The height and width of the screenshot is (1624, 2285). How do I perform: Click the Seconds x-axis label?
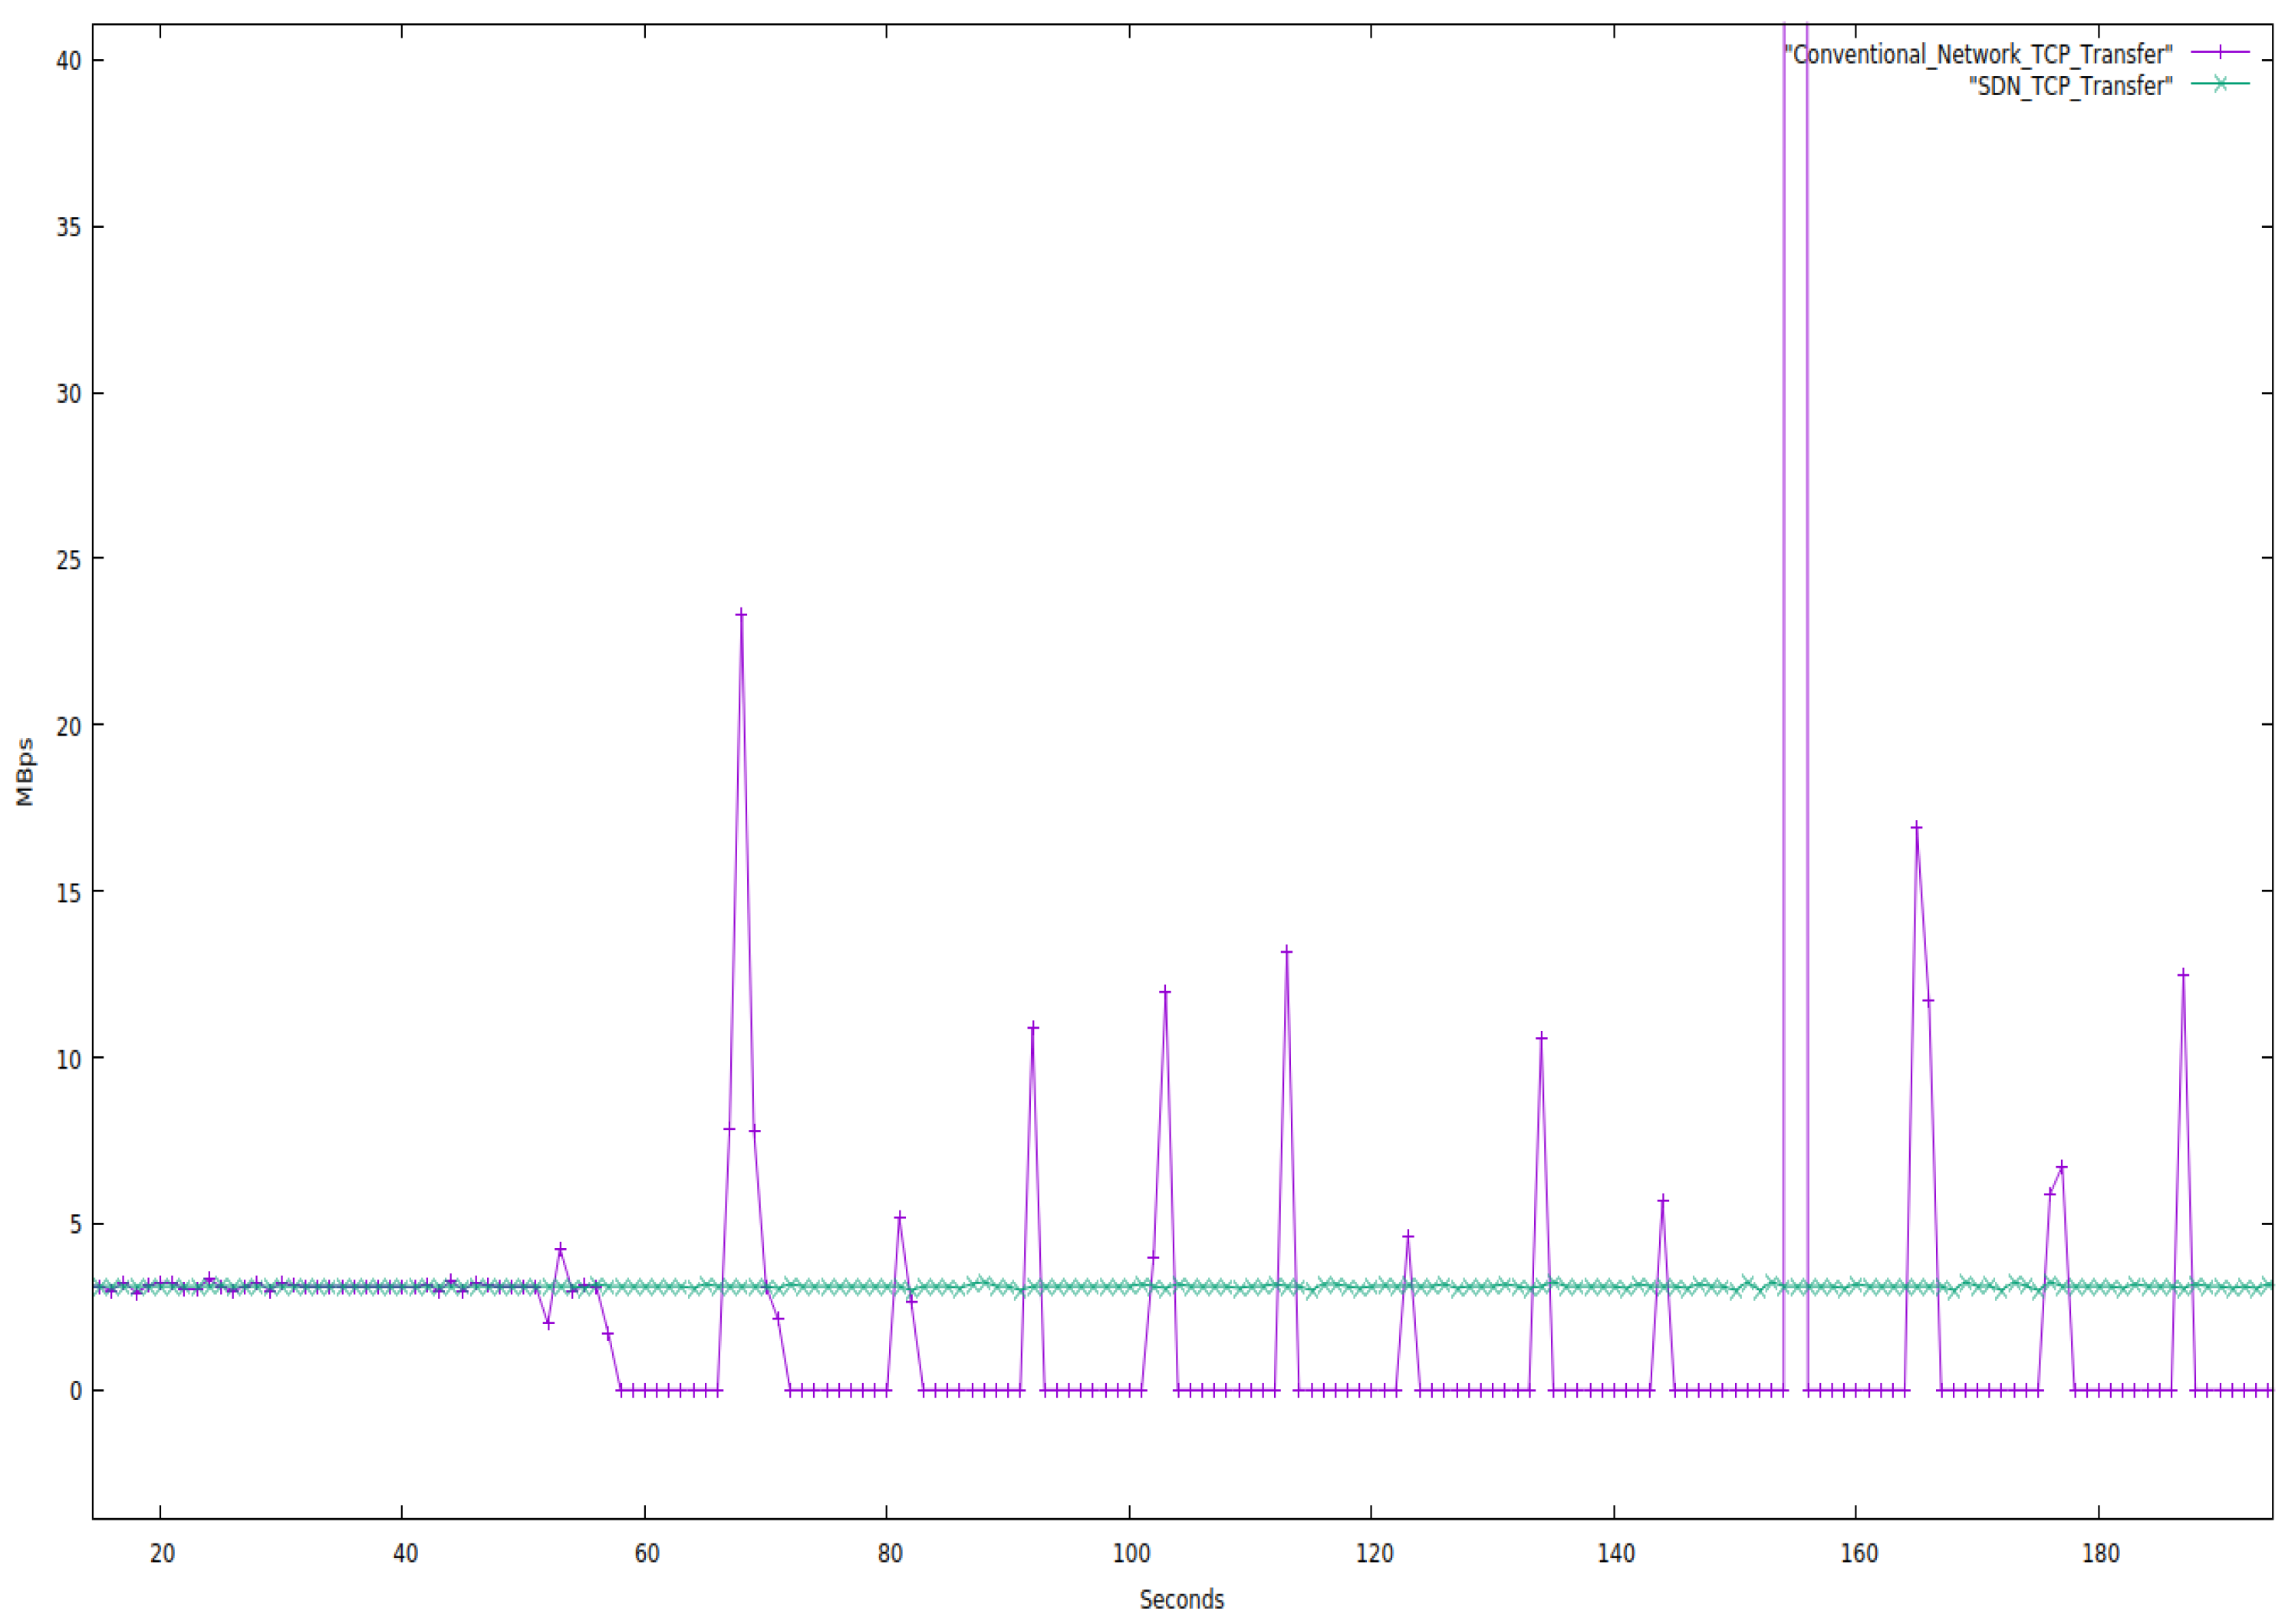pyautogui.click(x=1181, y=1599)
